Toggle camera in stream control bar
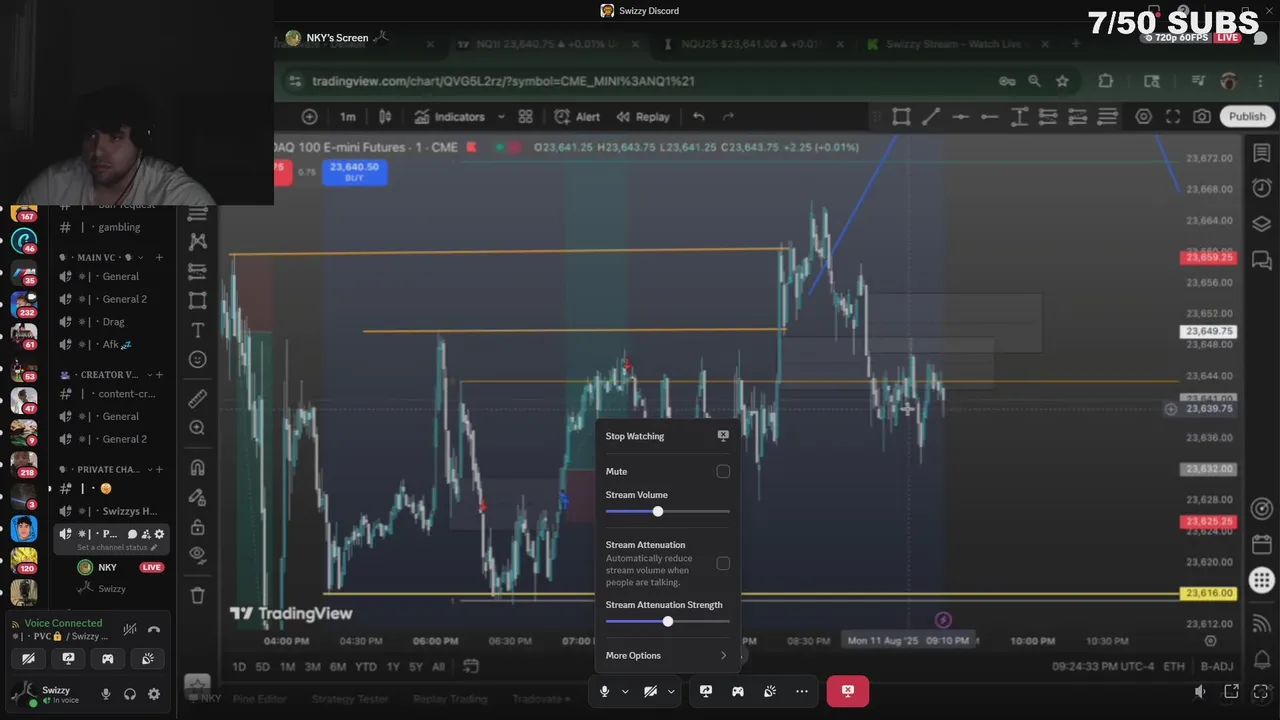1280x720 pixels. click(x=650, y=691)
